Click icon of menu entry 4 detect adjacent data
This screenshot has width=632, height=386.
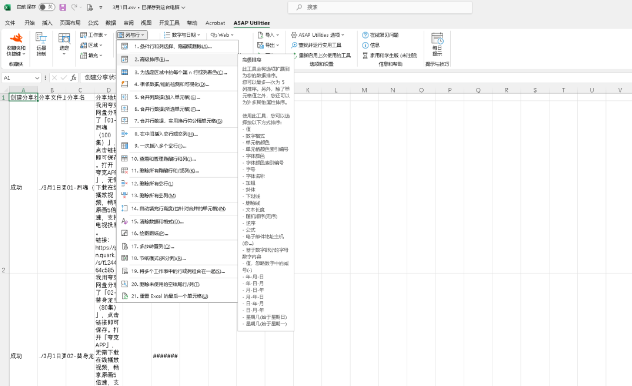point(125,84)
